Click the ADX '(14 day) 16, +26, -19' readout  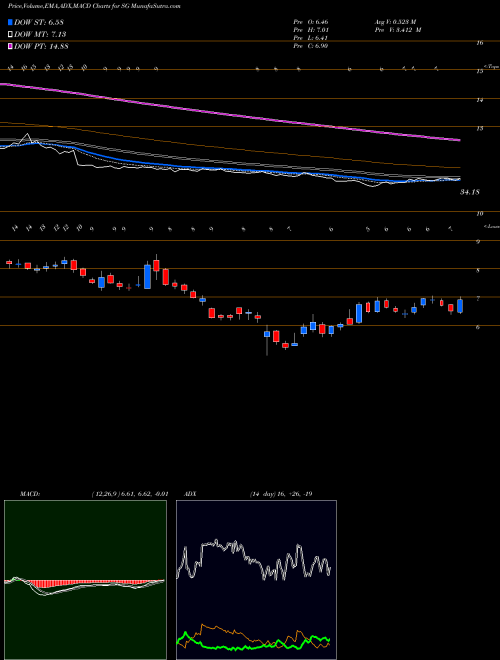tap(281, 494)
